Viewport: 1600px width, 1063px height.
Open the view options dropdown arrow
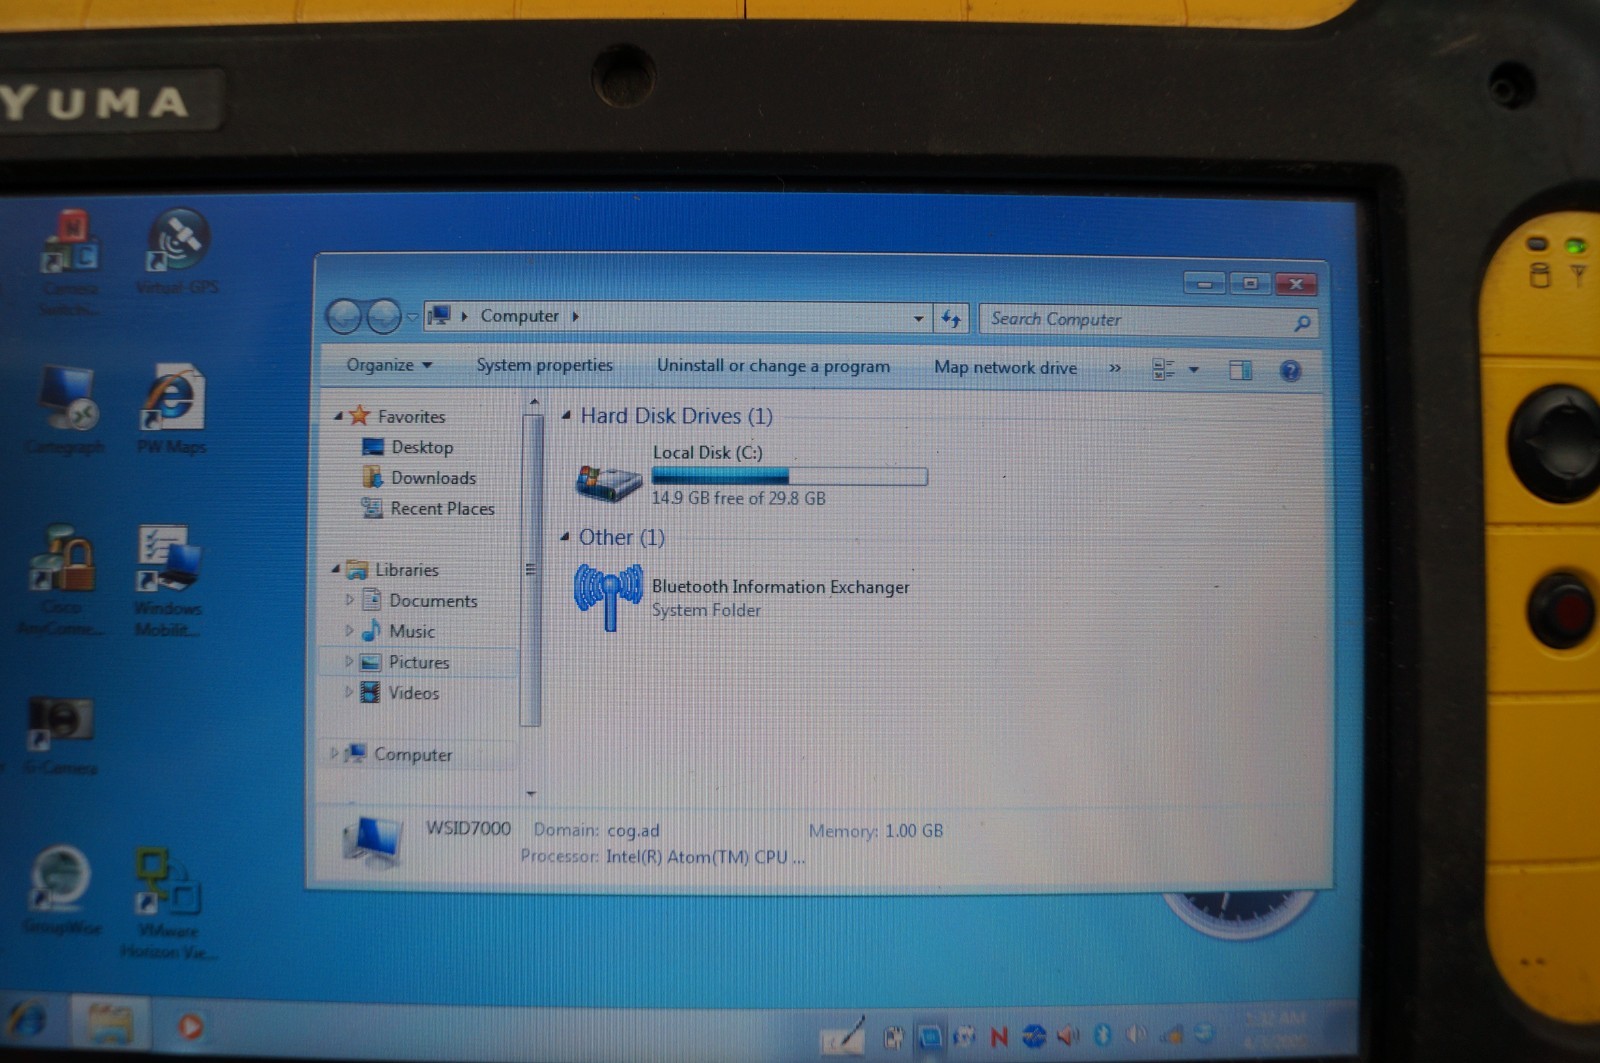coord(1193,370)
